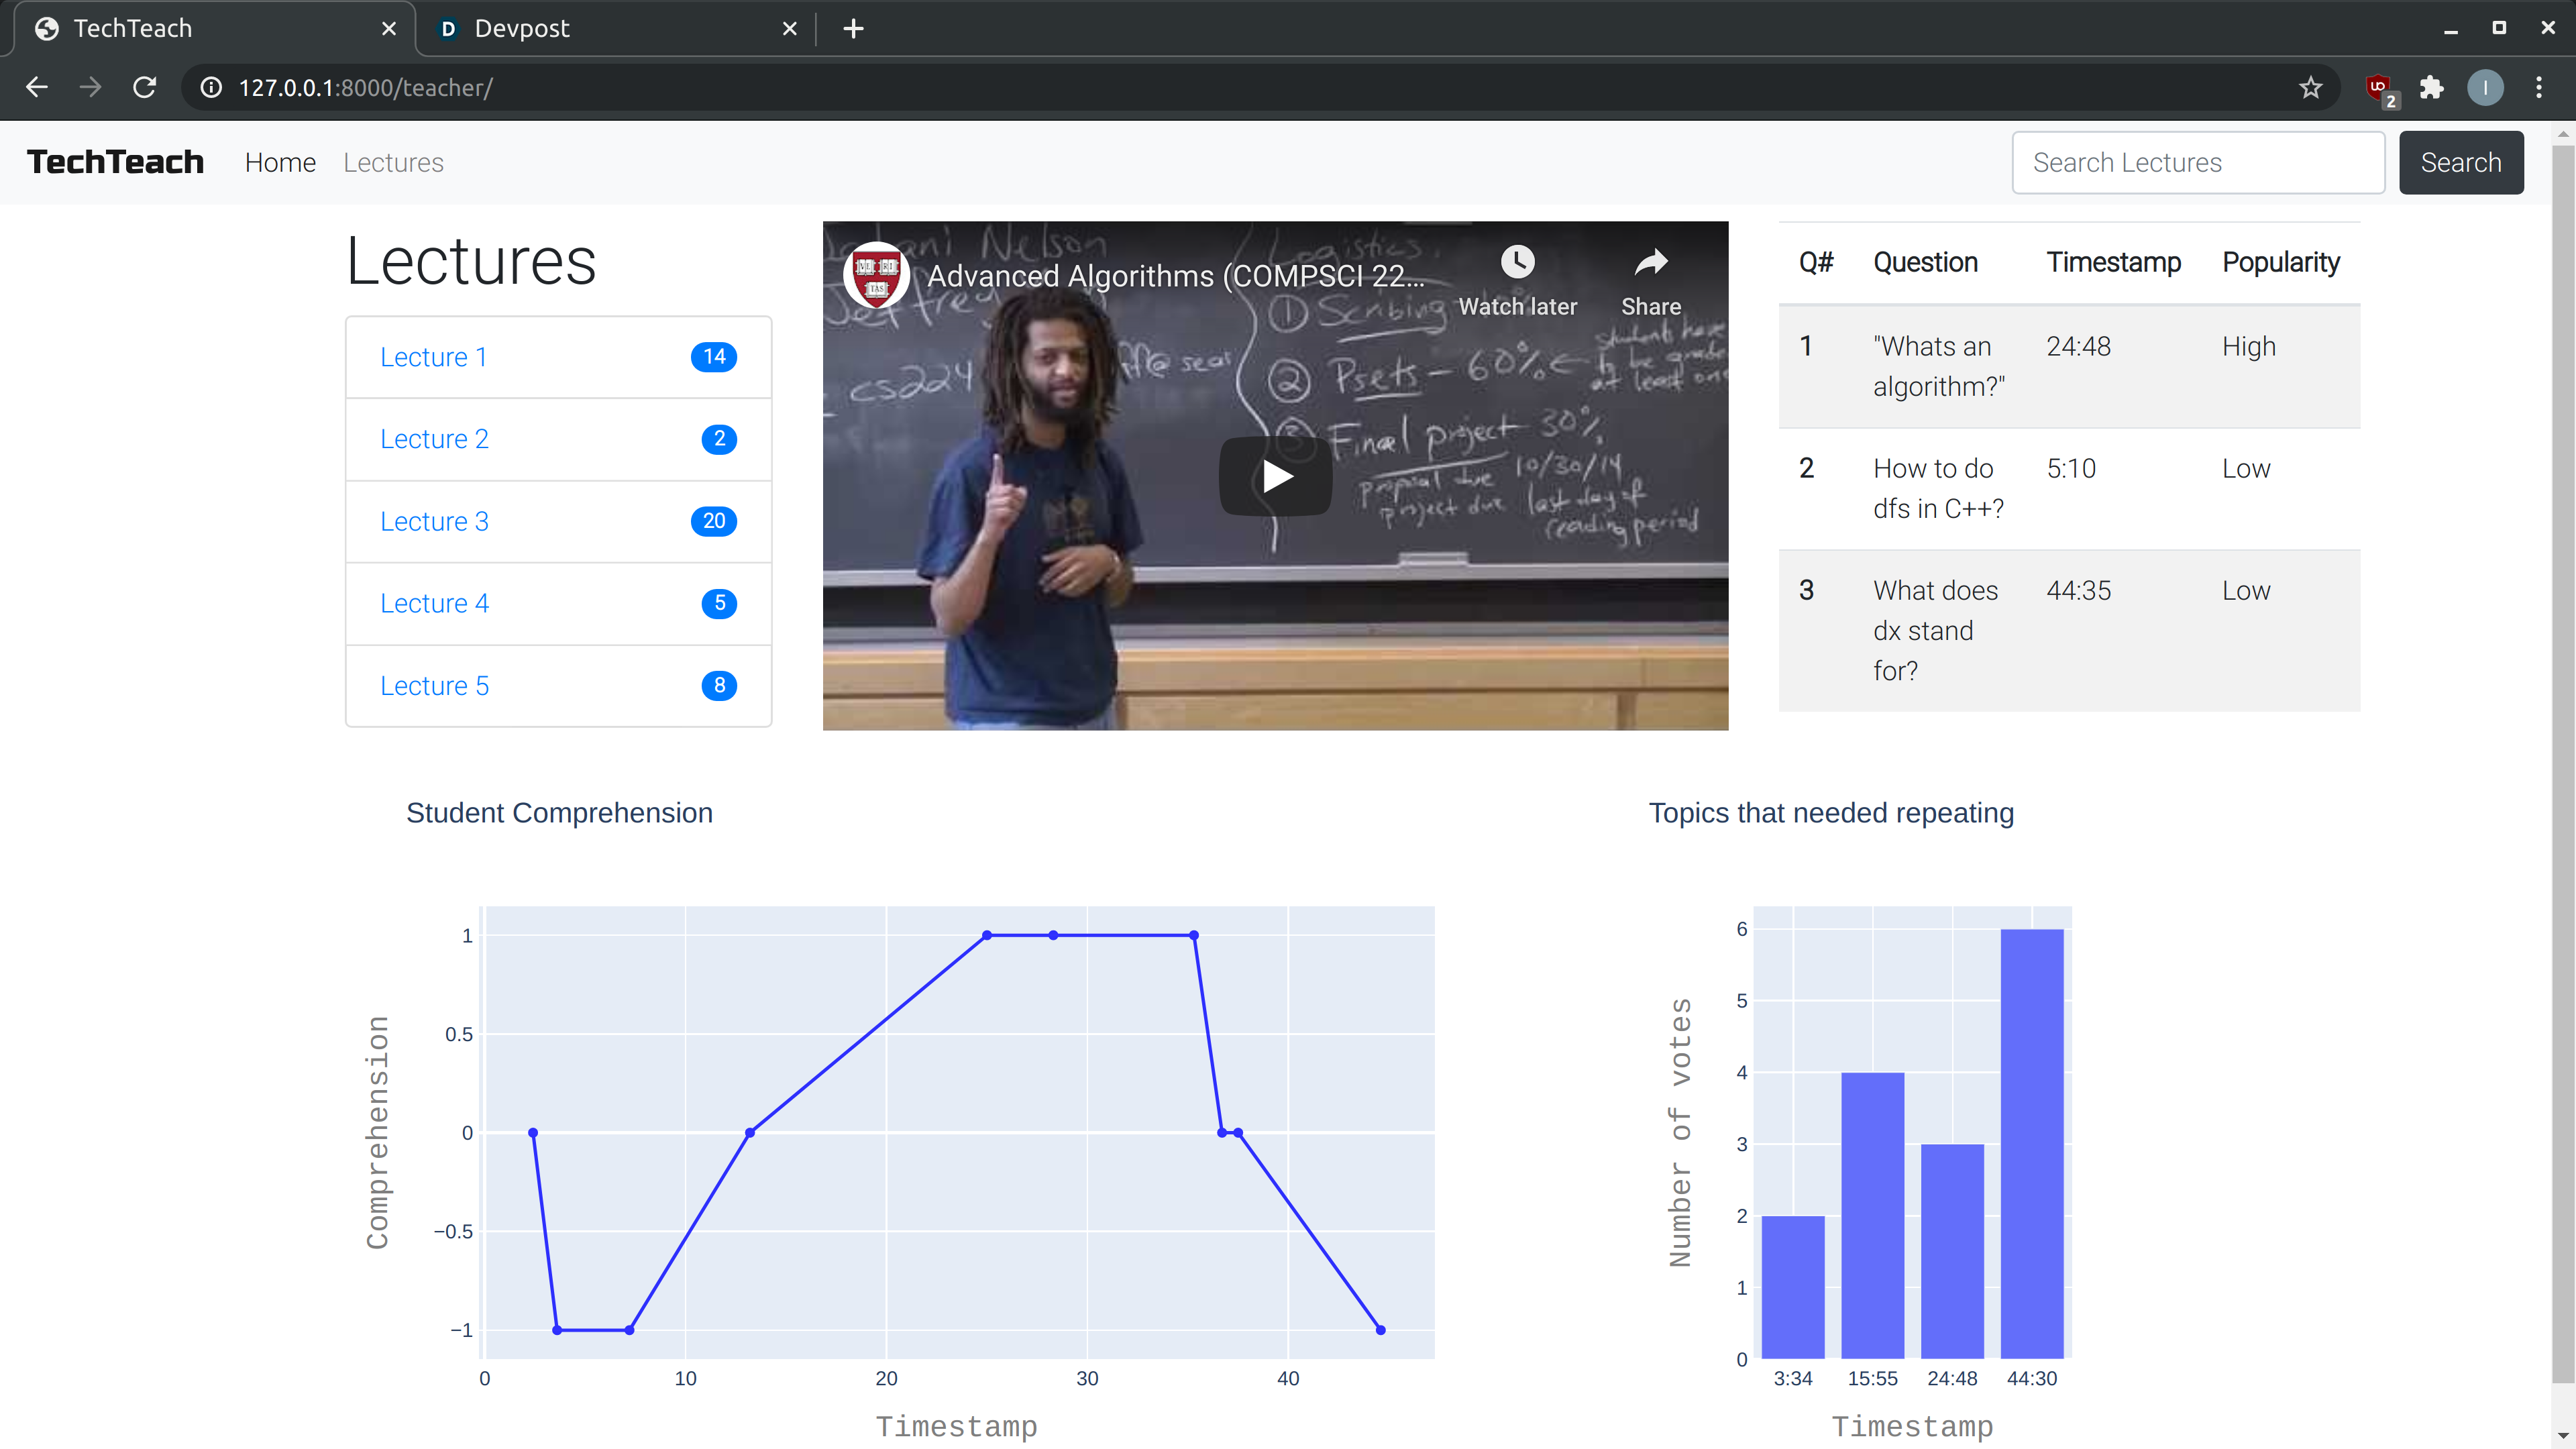Open Lecture 3 from the list
Image resolution: width=2576 pixels, height=1449 pixels.
coord(434,521)
